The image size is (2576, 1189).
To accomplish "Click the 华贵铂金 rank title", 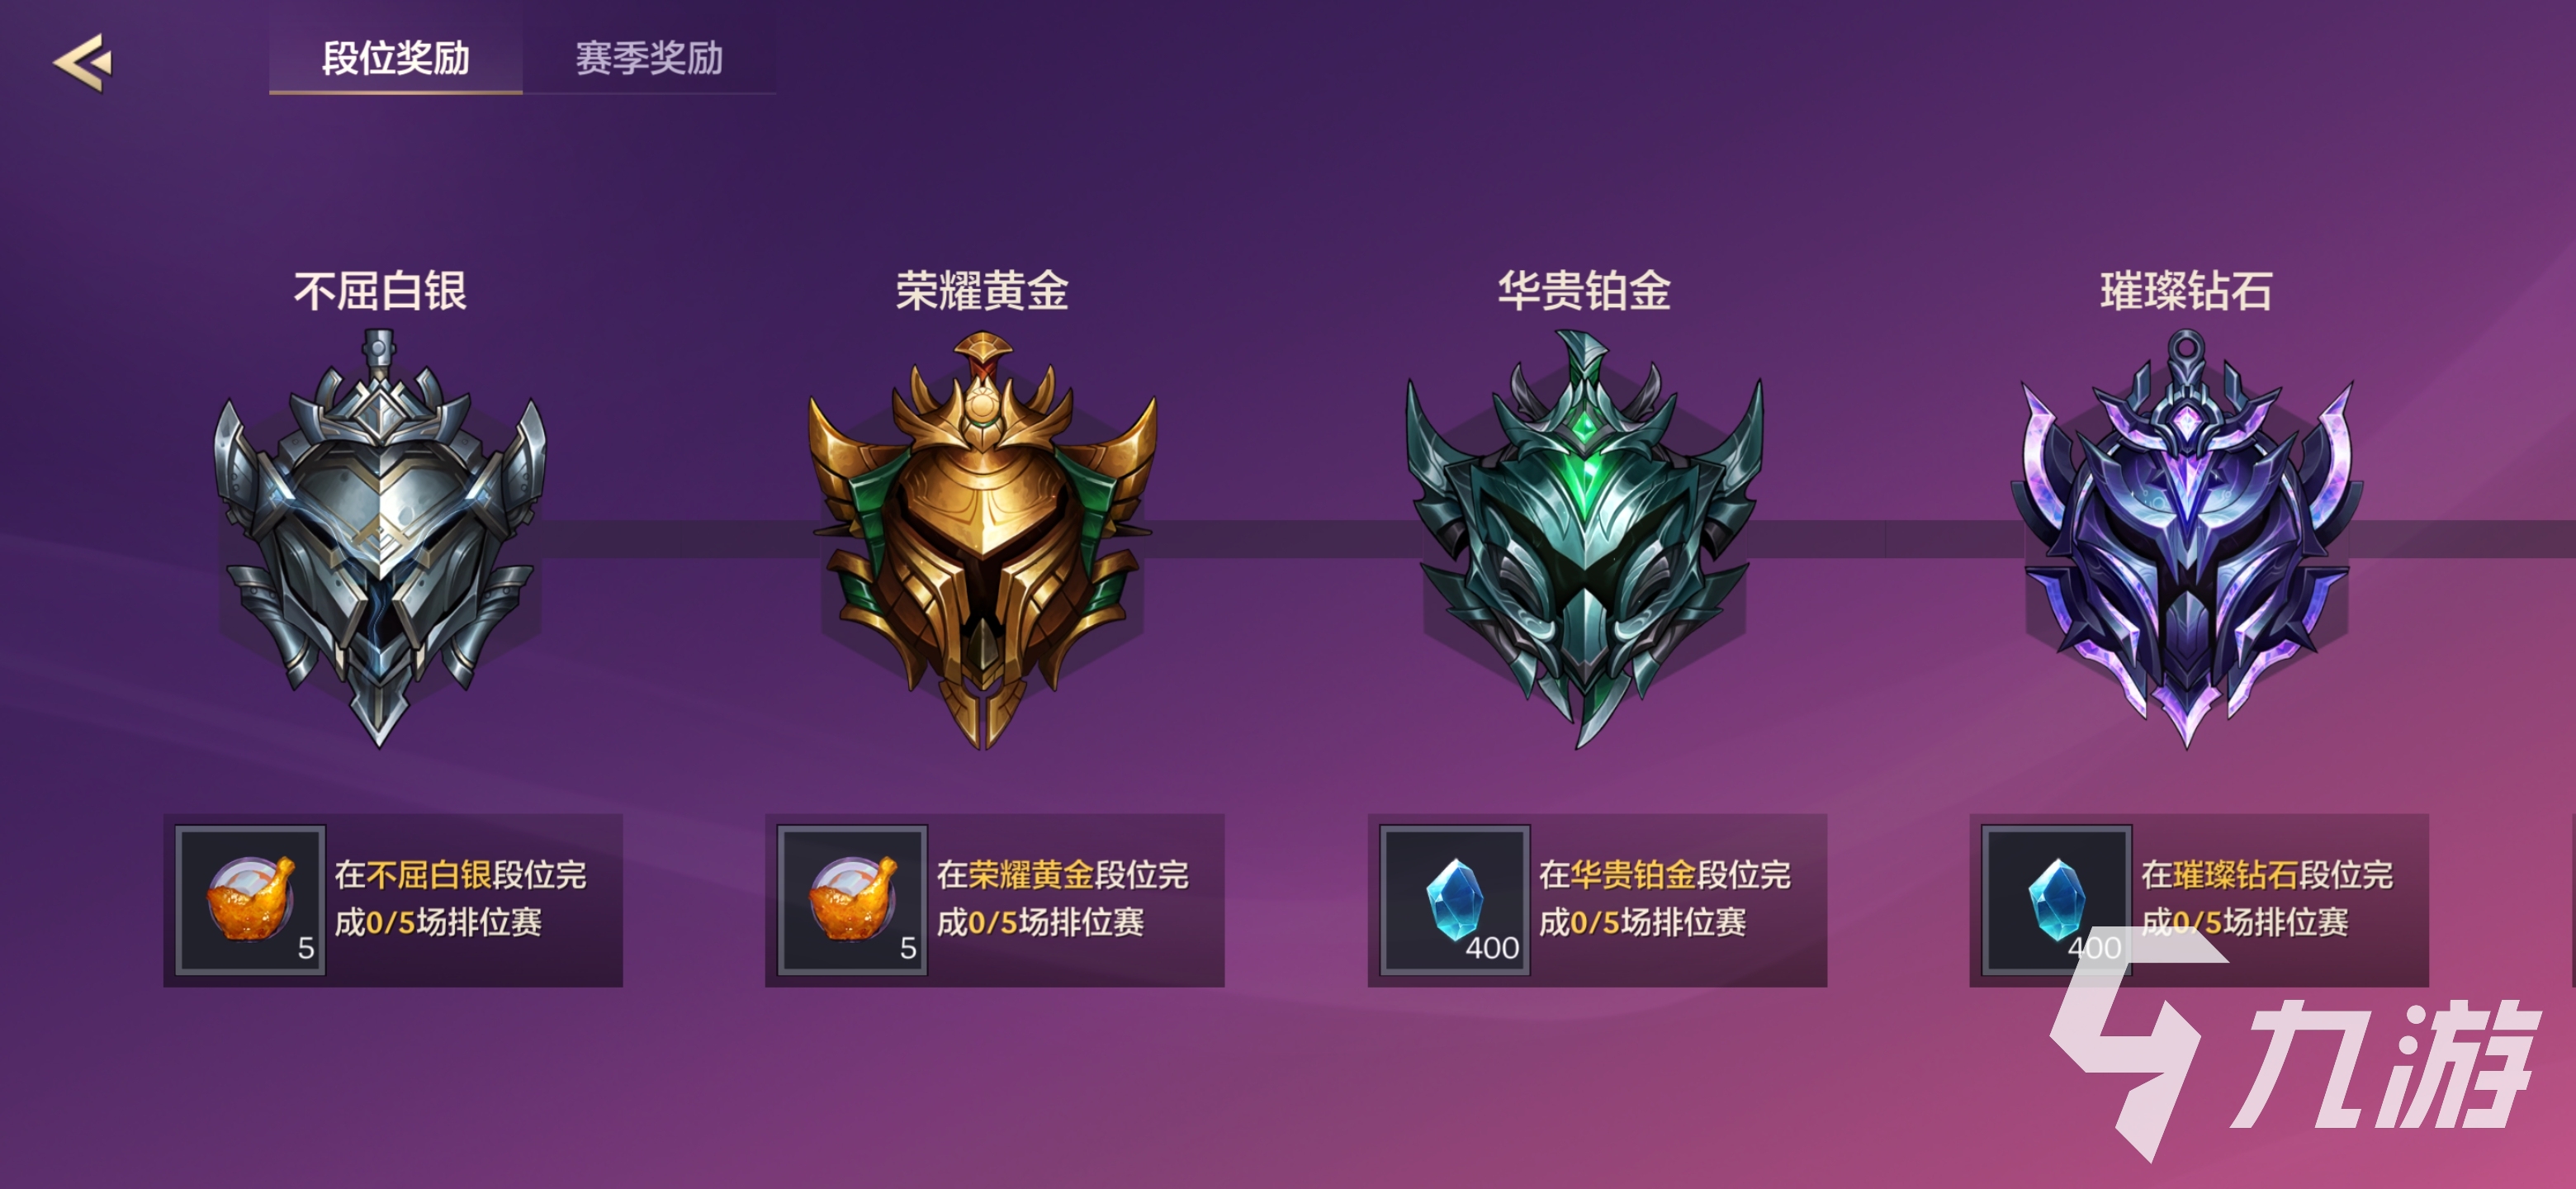I will [1585, 291].
